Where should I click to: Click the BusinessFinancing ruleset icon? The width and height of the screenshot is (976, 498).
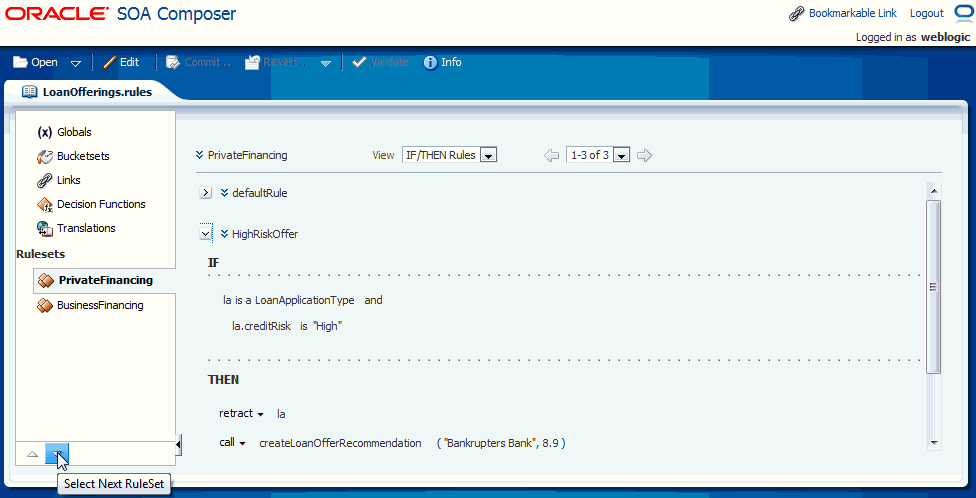coord(45,306)
